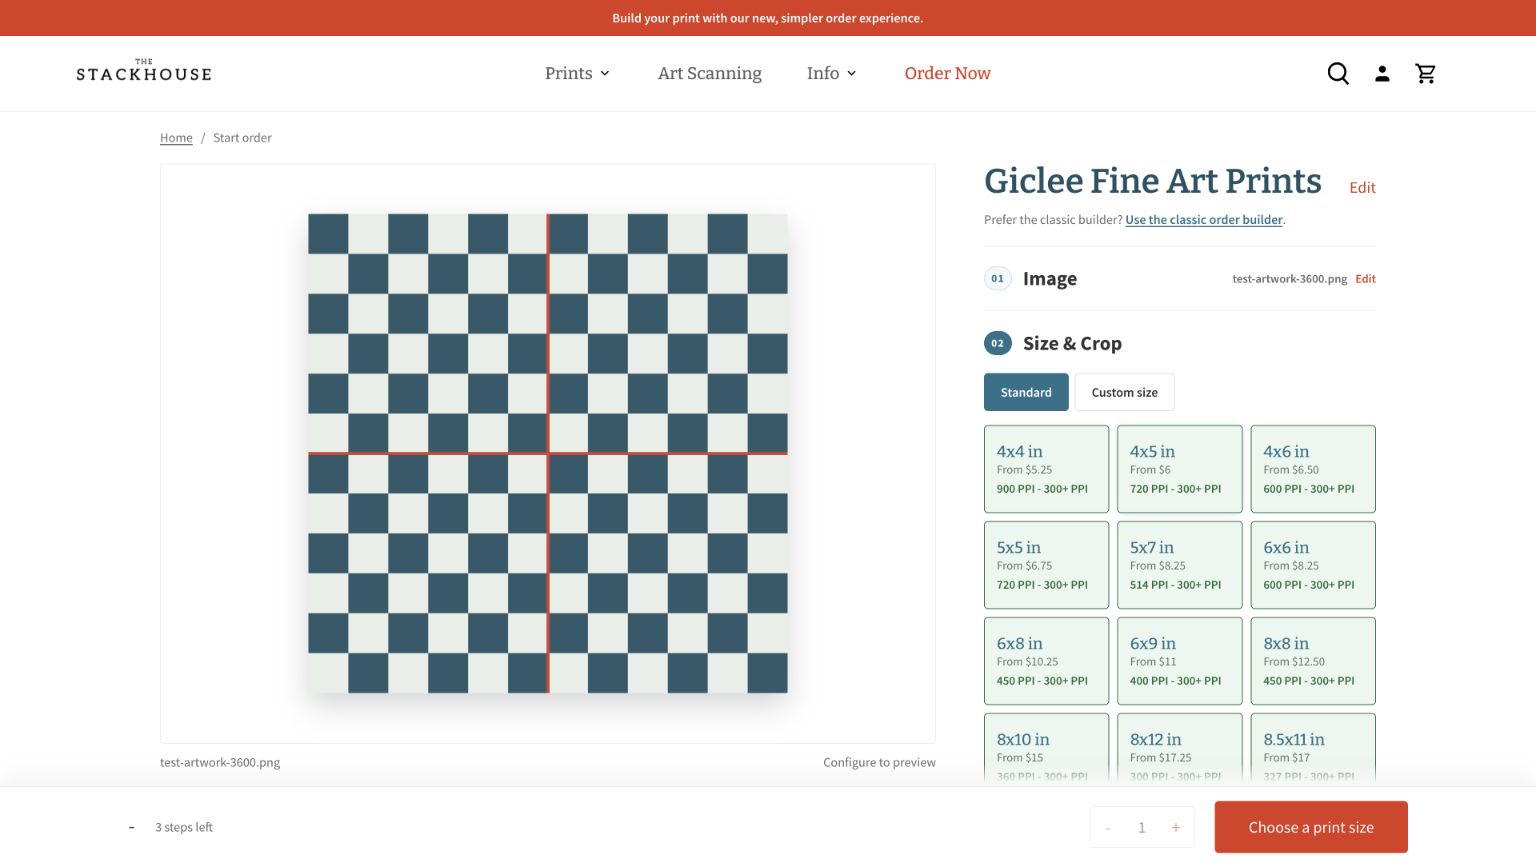The image size is (1536, 867).
Task: Choose the 8x8 in size option
Action: point(1313,661)
